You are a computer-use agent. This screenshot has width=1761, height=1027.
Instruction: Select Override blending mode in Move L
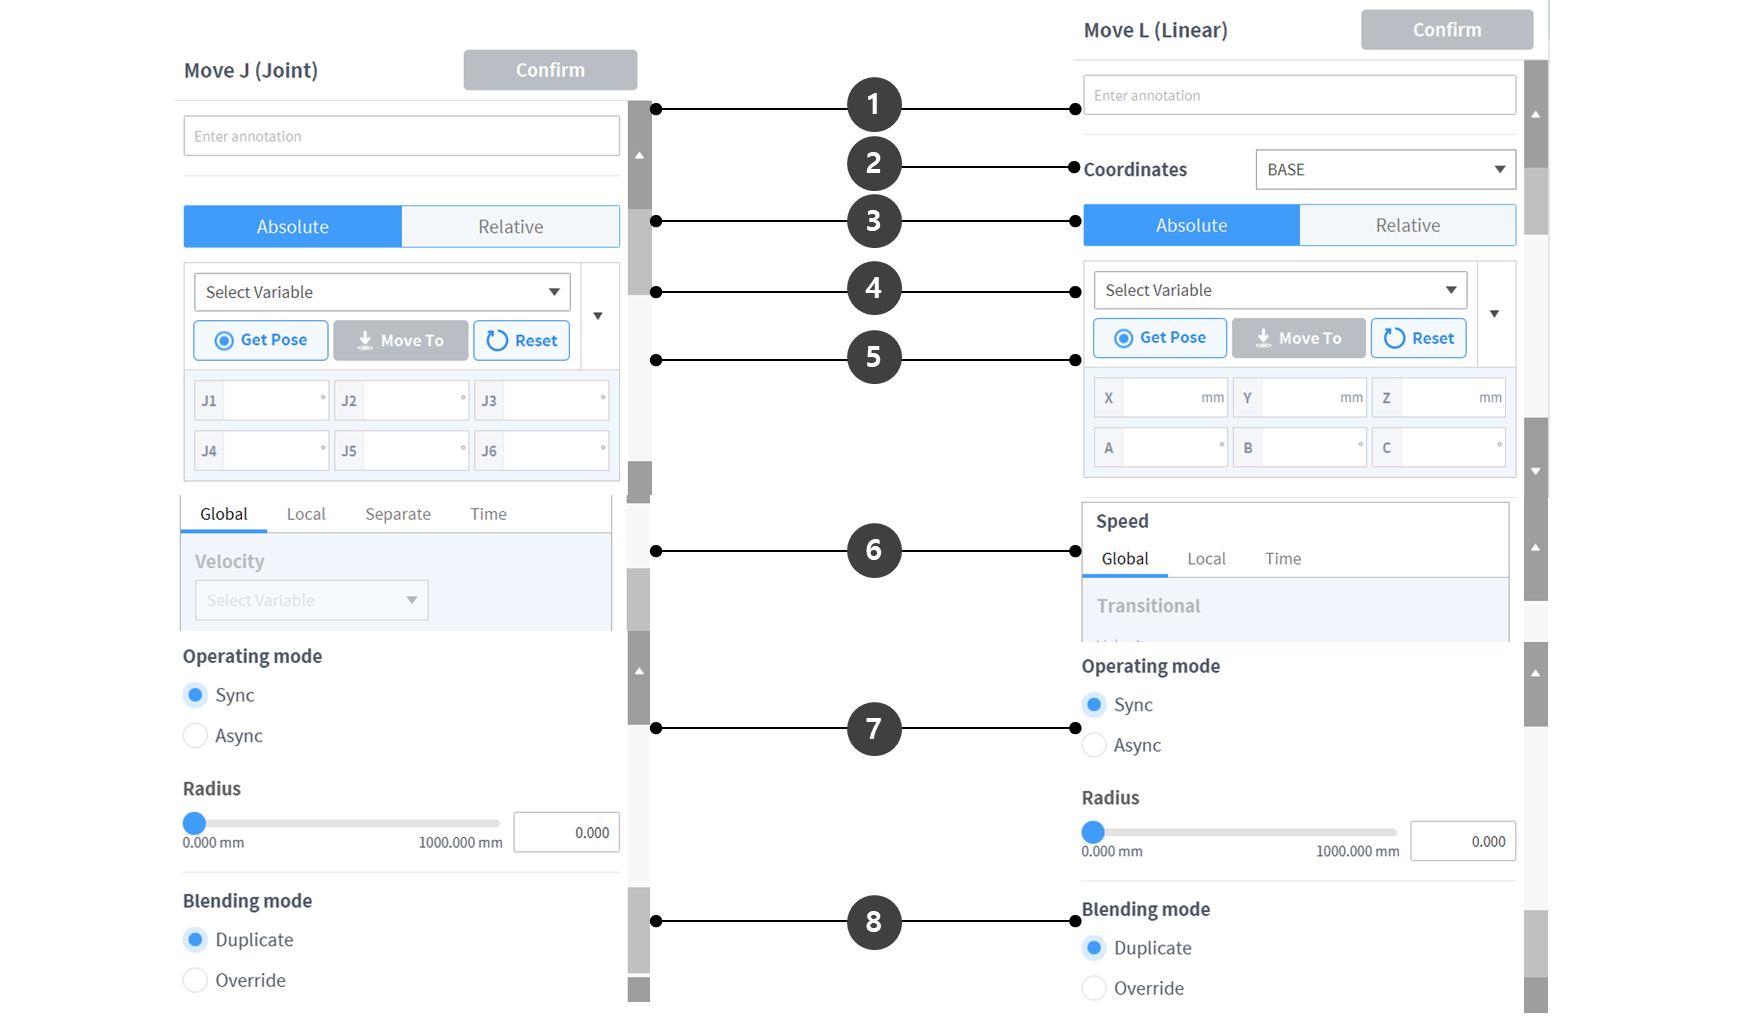pyautogui.click(x=1095, y=988)
